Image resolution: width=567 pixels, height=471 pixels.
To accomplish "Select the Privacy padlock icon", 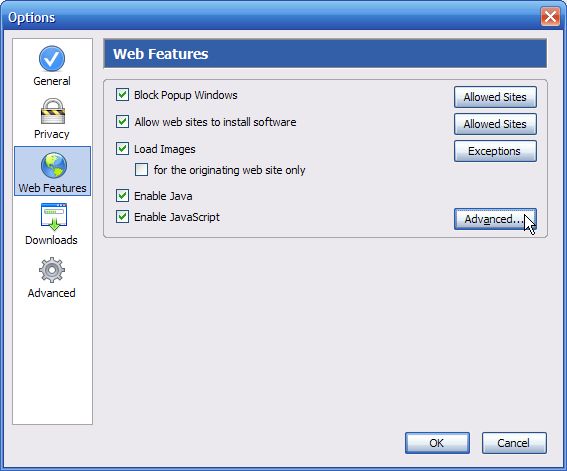I will [x=53, y=112].
